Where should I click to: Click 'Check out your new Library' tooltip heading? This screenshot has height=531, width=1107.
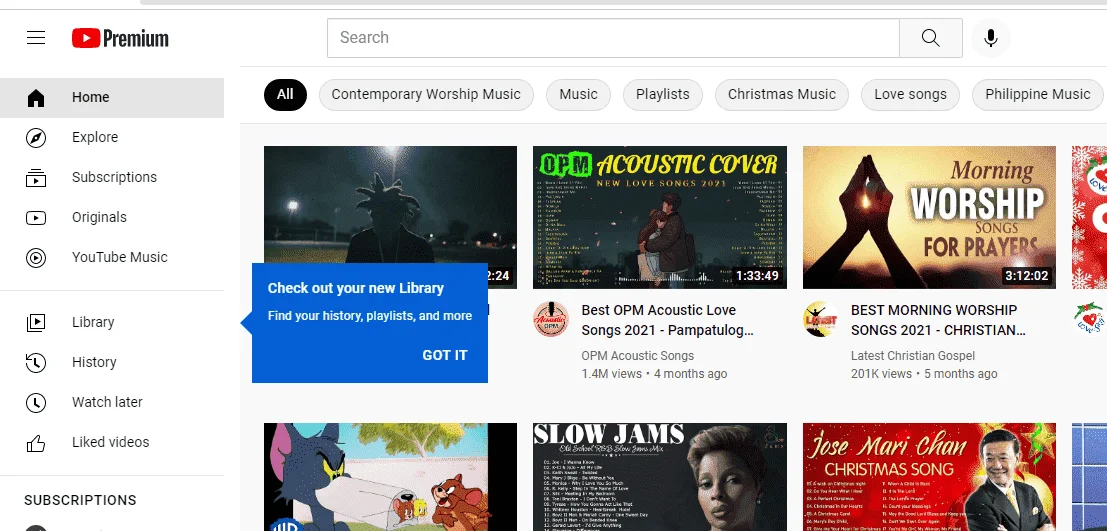point(356,288)
